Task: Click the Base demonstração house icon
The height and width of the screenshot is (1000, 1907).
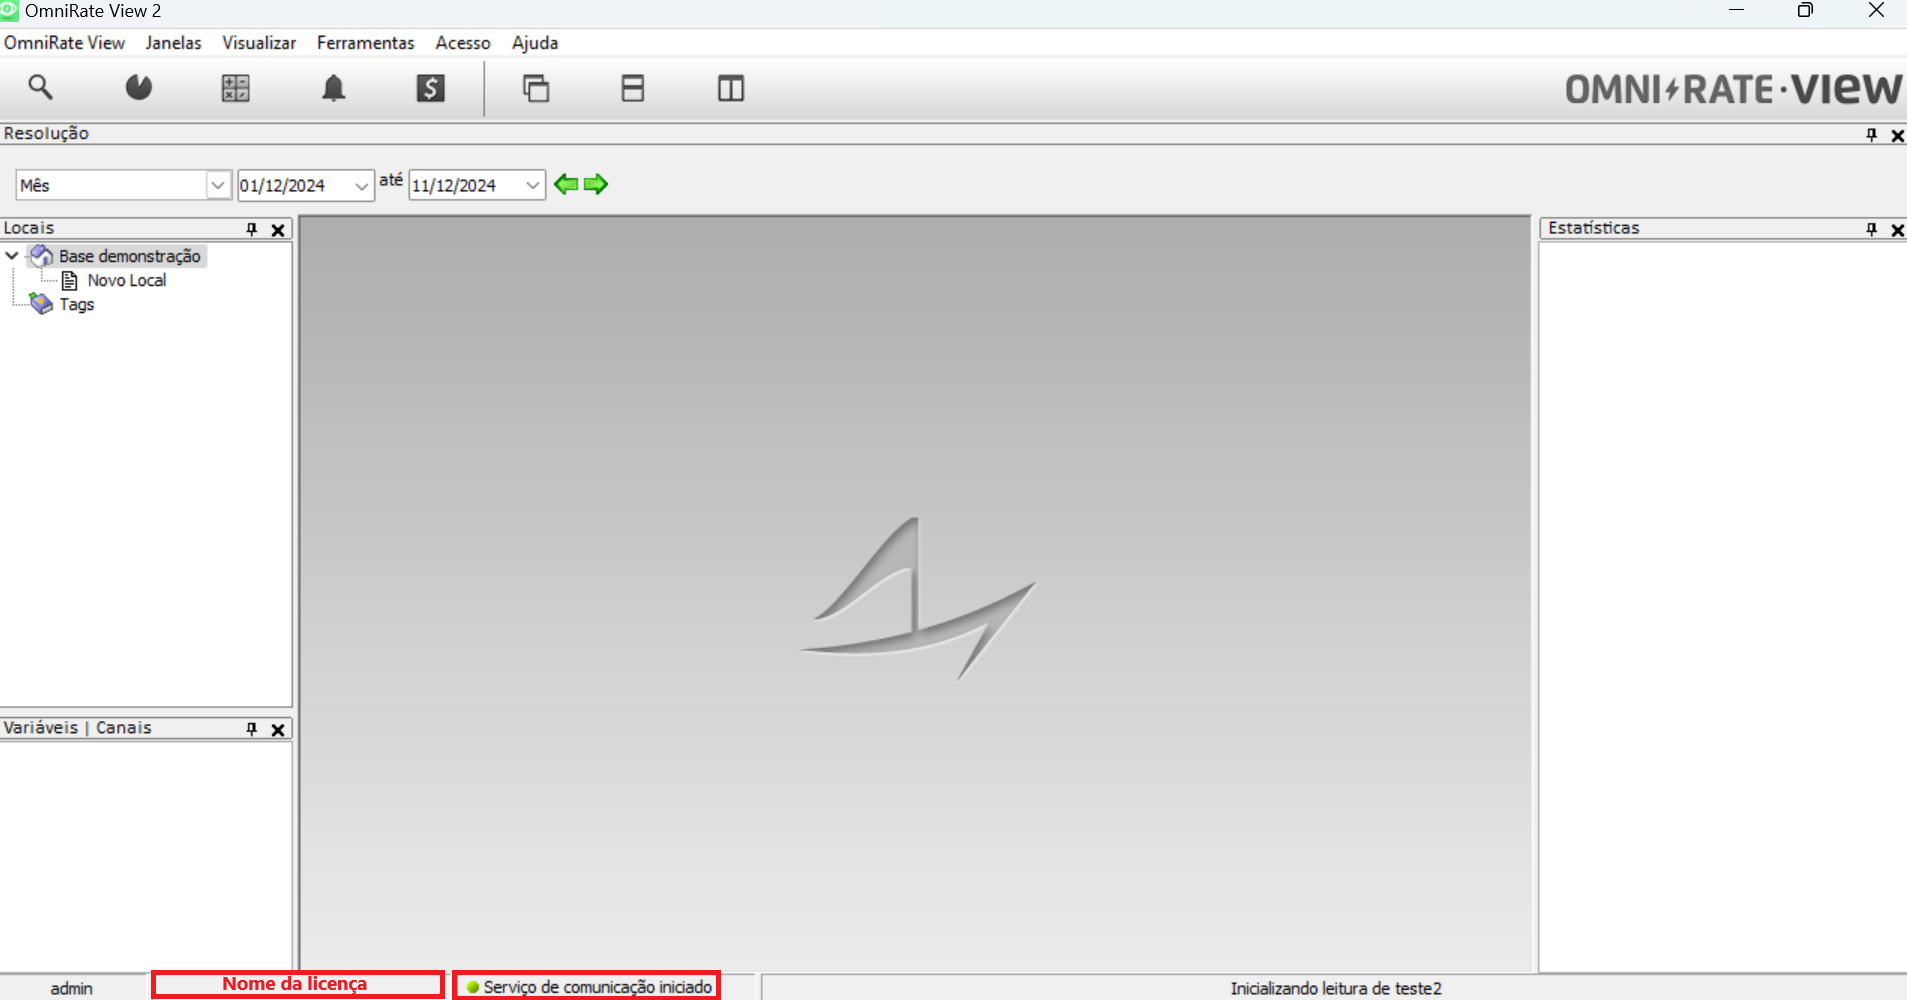Action: point(41,256)
